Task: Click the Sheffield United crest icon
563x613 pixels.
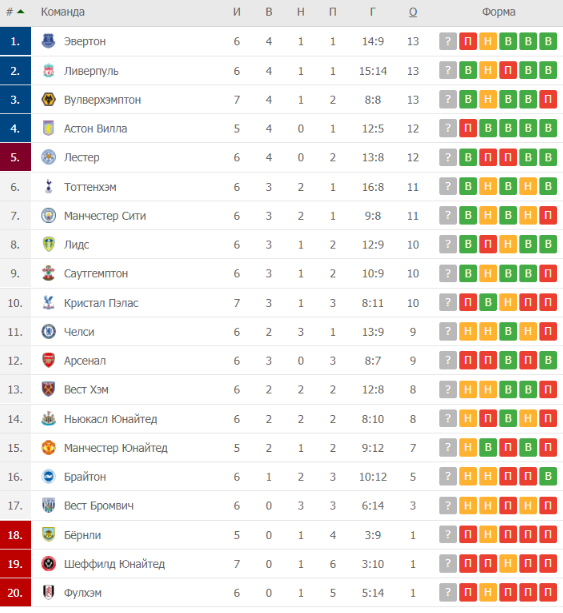Action: pos(48,564)
